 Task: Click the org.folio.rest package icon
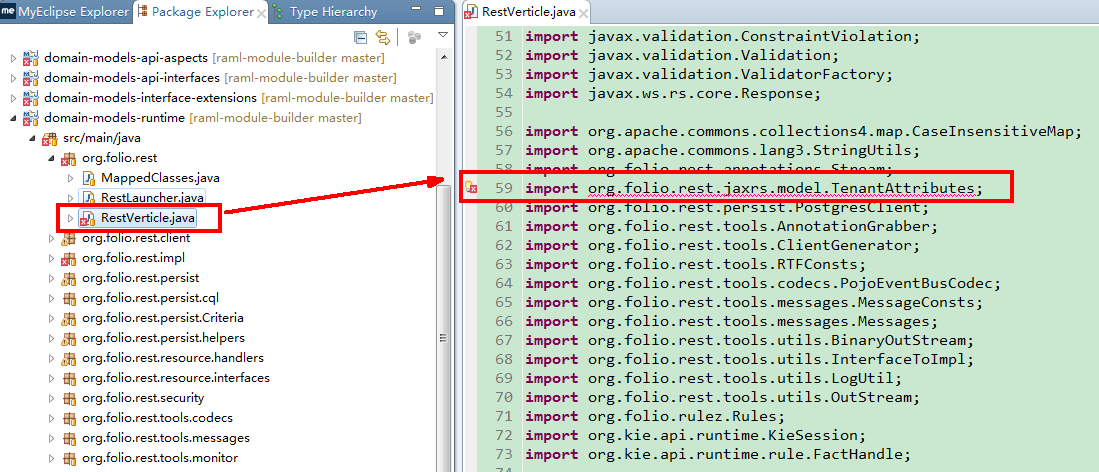tap(69, 159)
